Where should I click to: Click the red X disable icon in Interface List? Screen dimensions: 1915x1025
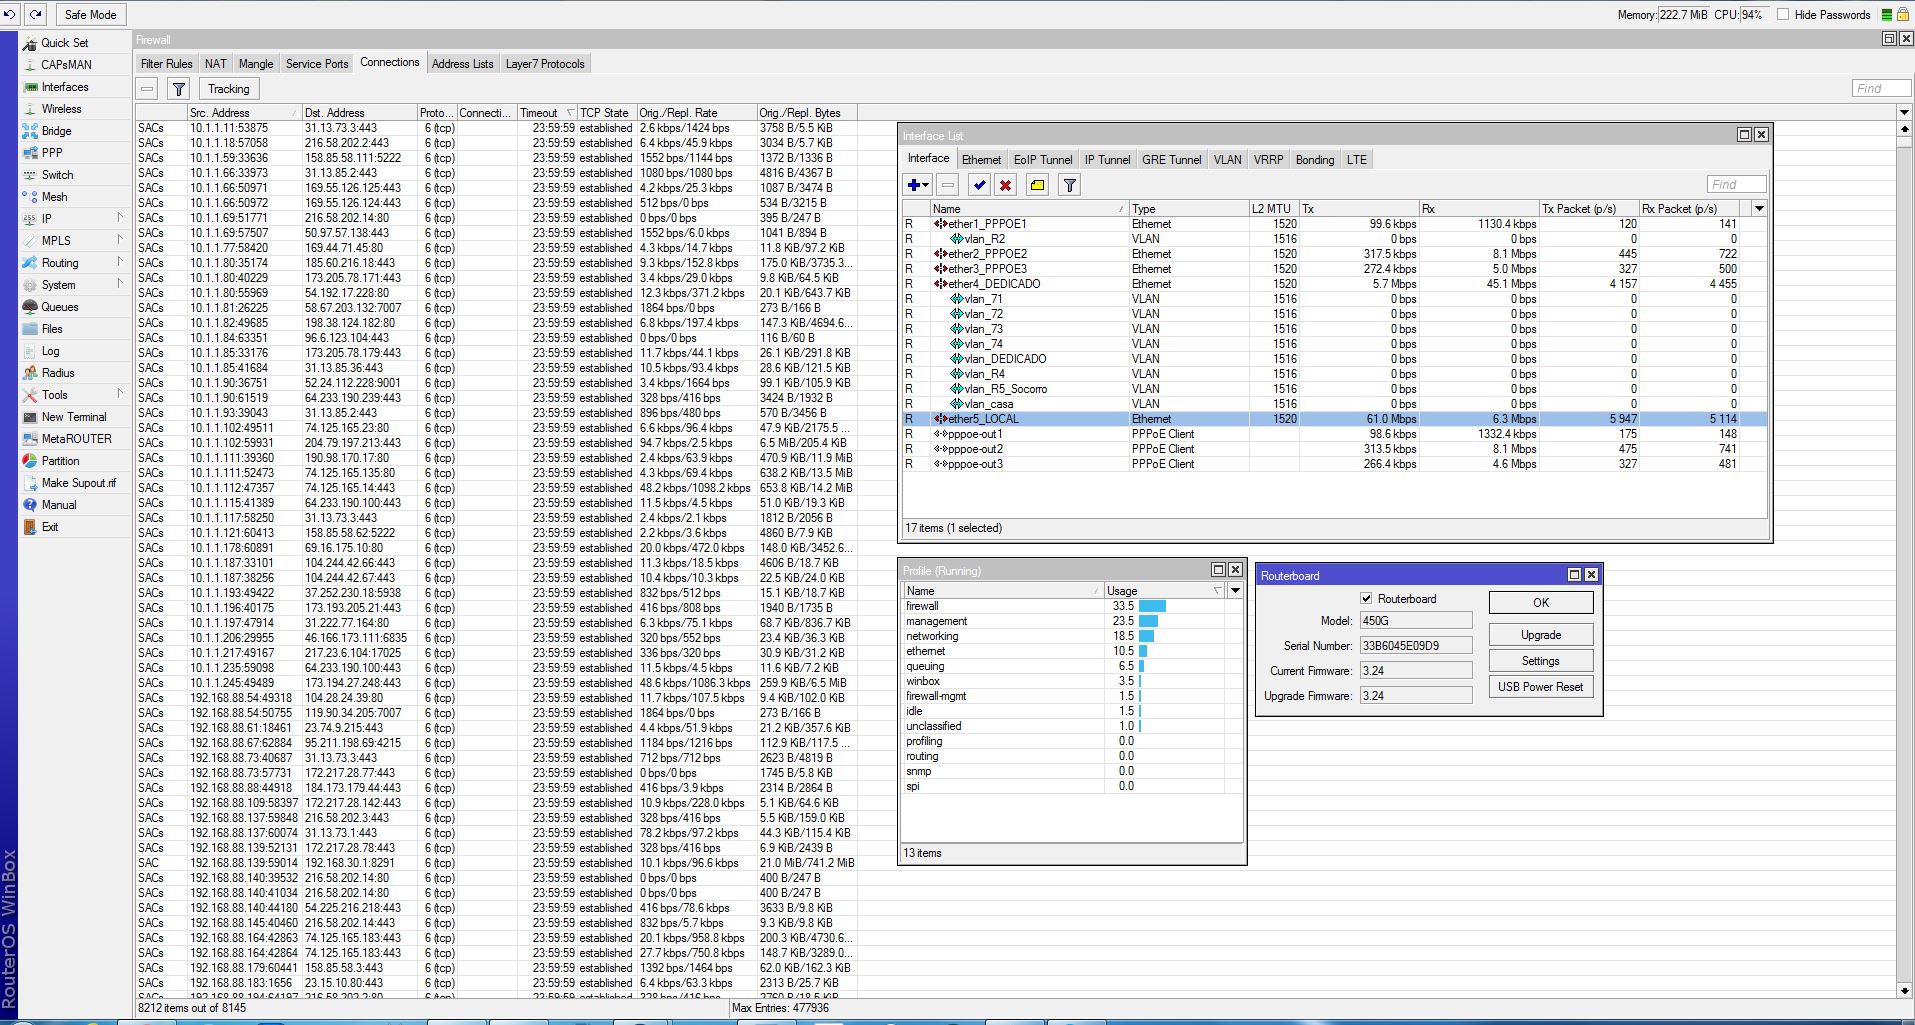(x=1005, y=185)
